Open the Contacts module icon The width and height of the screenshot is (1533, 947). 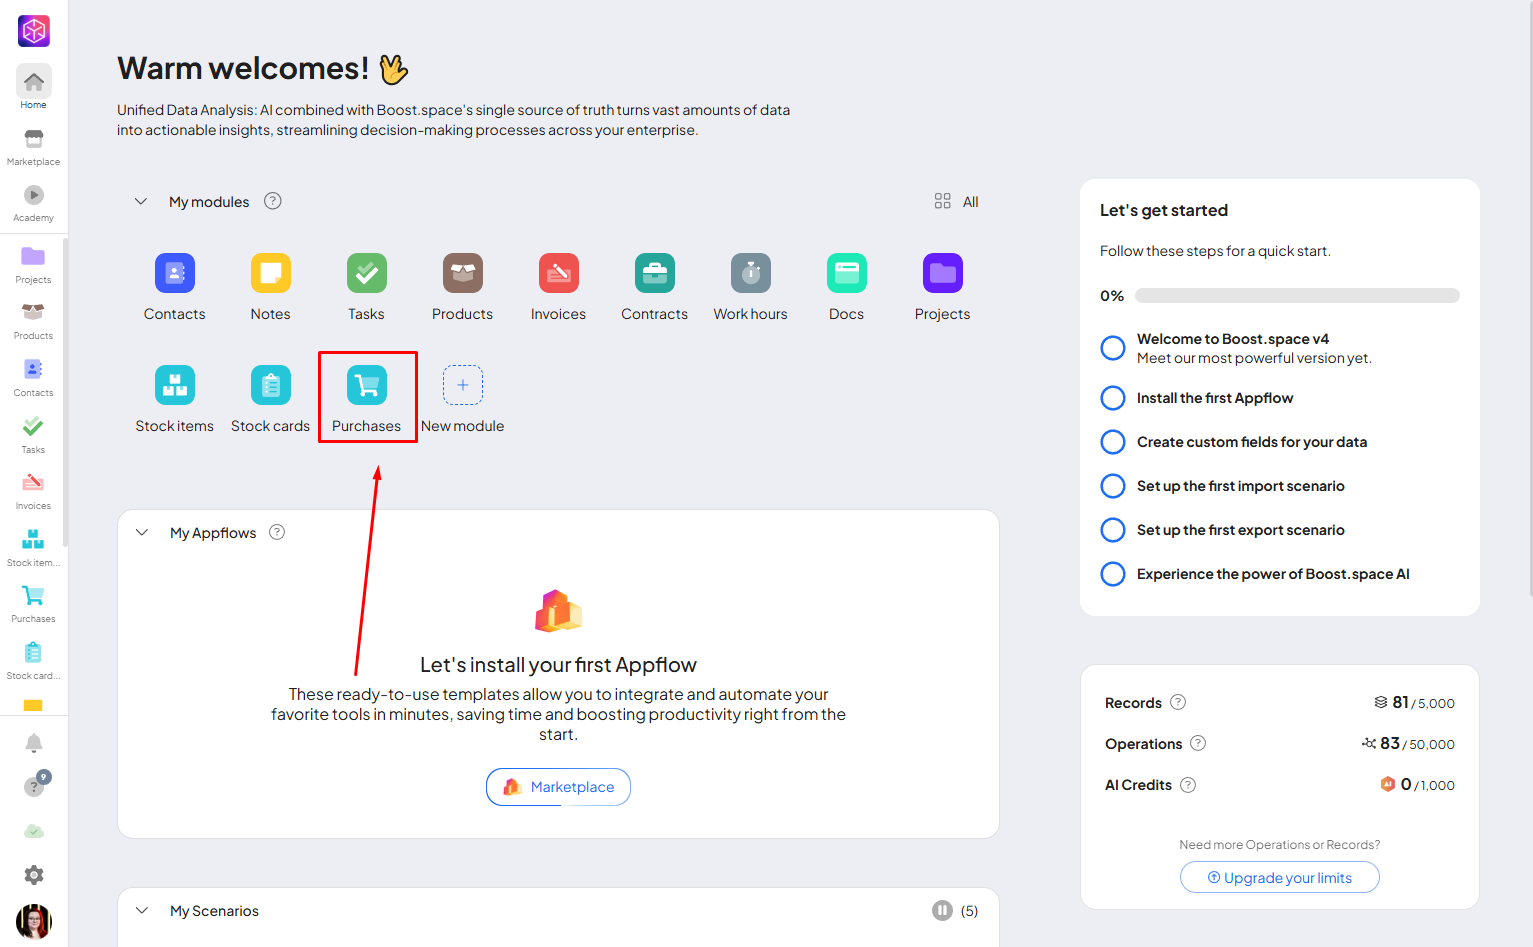[x=175, y=273]
